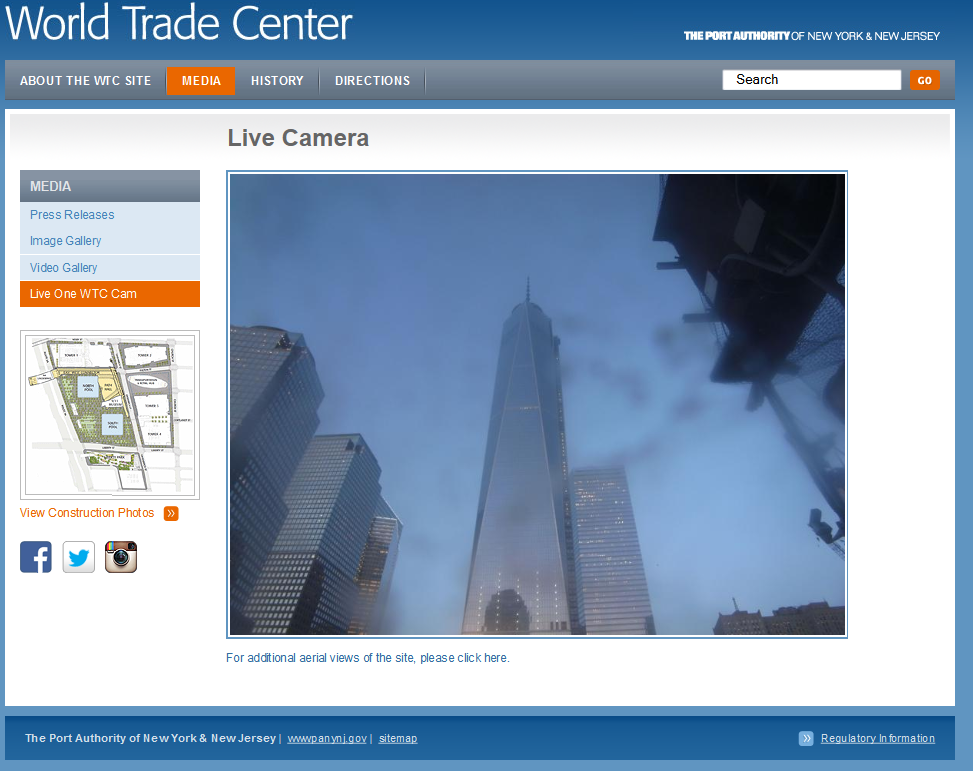Image resolution: width=973 pixels, height=771 pixels.
Task: Click the live camera image
Action: pos(537,404)
